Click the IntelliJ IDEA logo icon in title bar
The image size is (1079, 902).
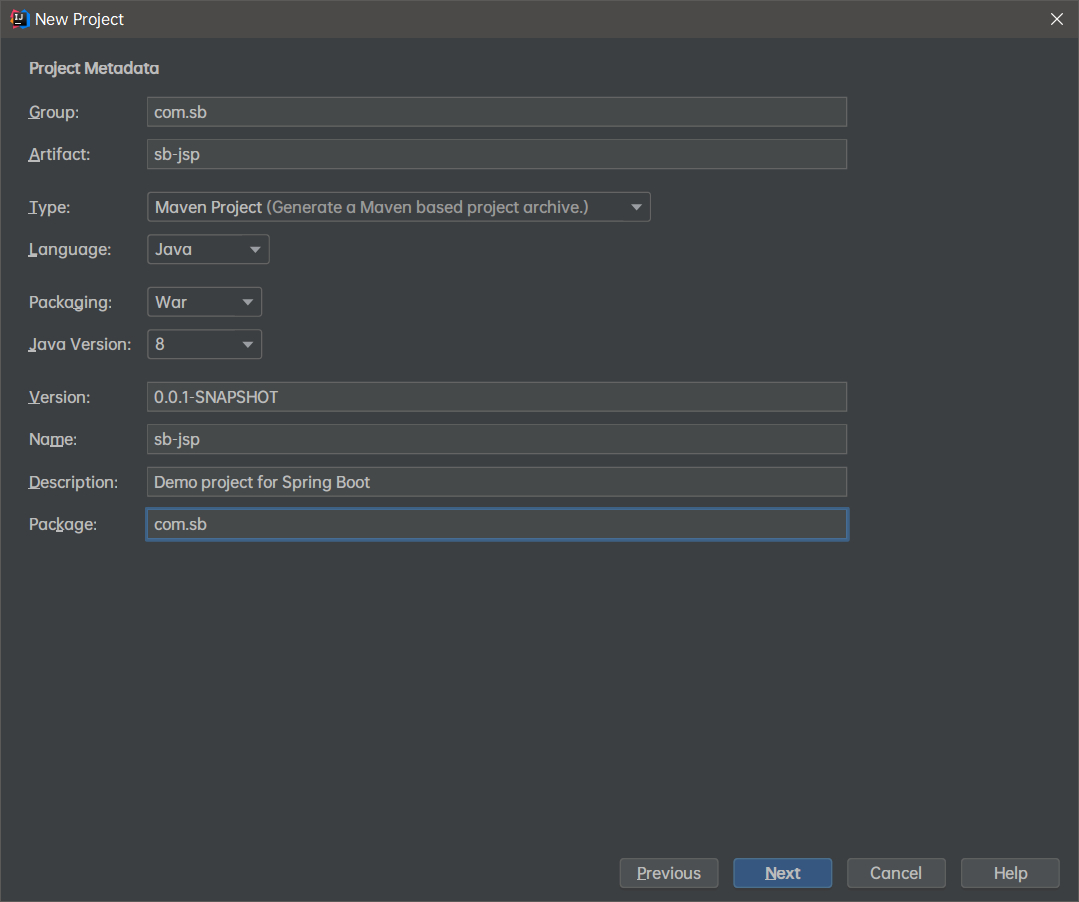(20, 19)
